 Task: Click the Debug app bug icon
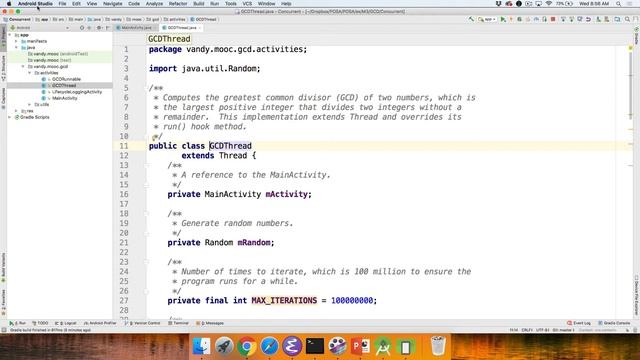click(x=519, y=19)
